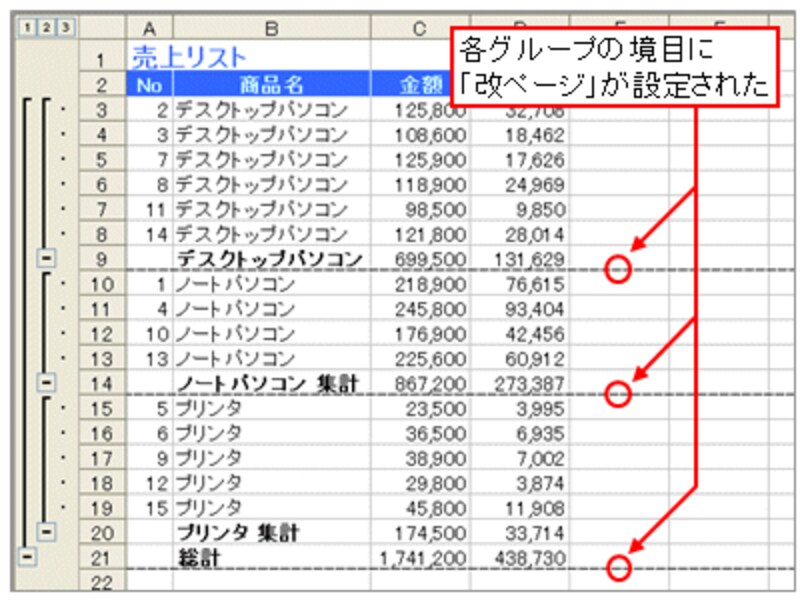The width and height of the screenshot is (800, 600).
Task: Click outline level 2 button
Action: [42, 28]
